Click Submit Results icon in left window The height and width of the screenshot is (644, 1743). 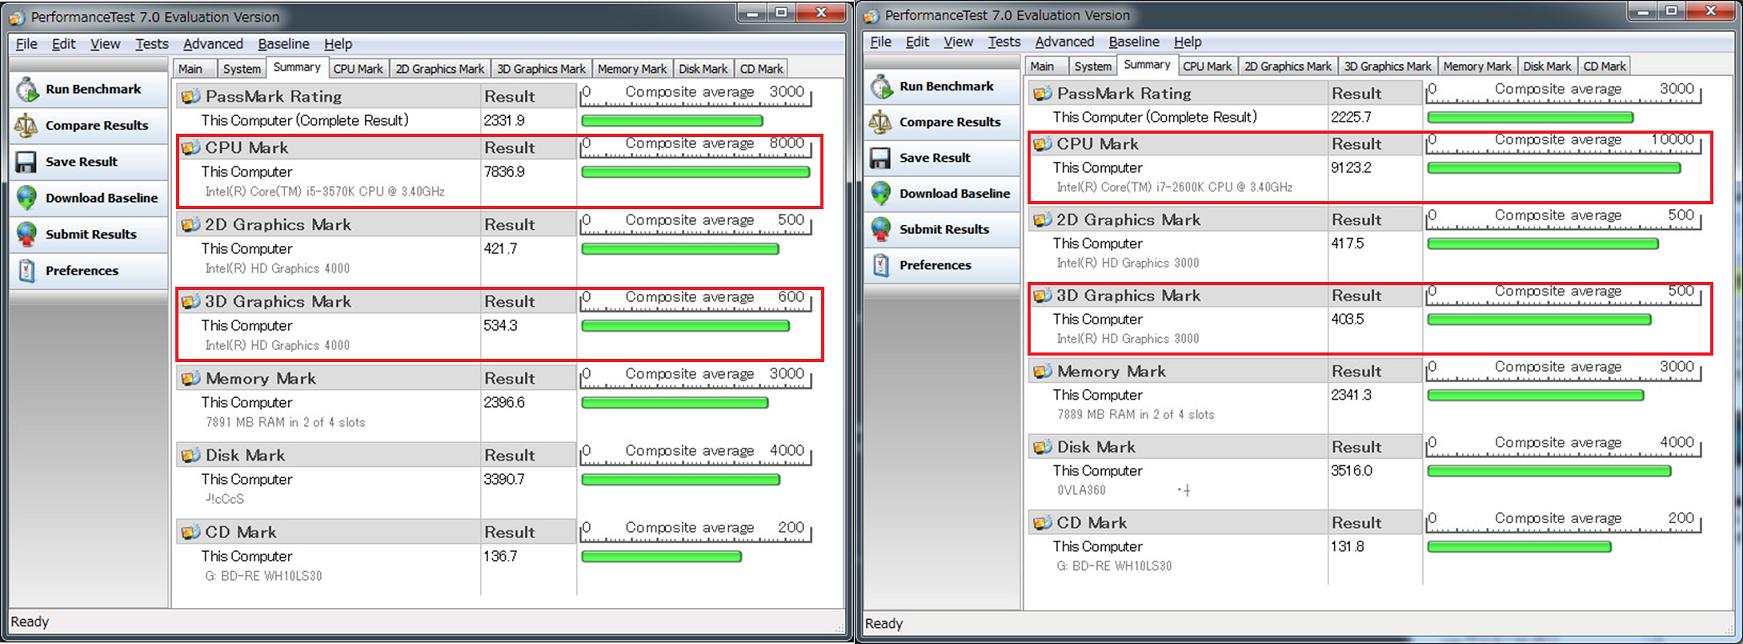coord(27,234)
